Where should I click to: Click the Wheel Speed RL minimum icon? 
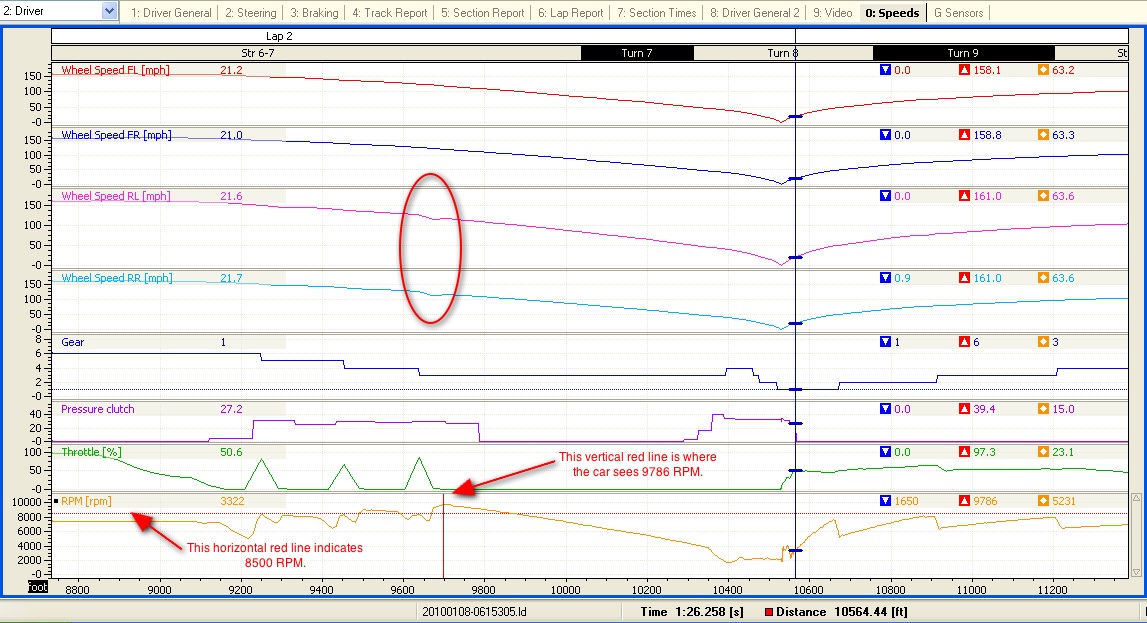[x=885, y=196]
